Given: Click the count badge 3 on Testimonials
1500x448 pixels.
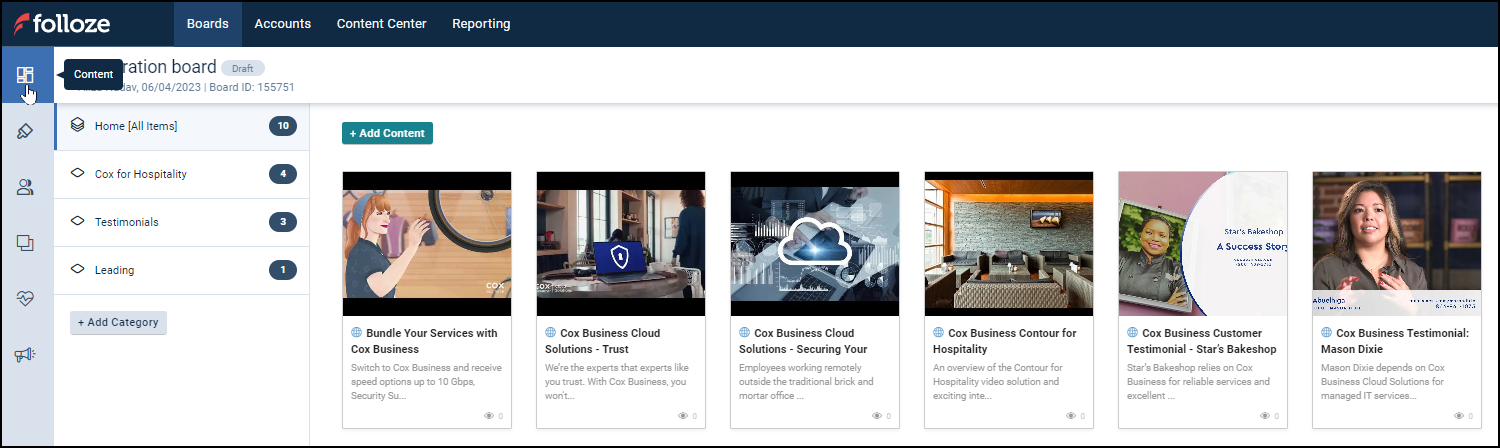Looking at the screenshot, I should [x=283, y=222].
